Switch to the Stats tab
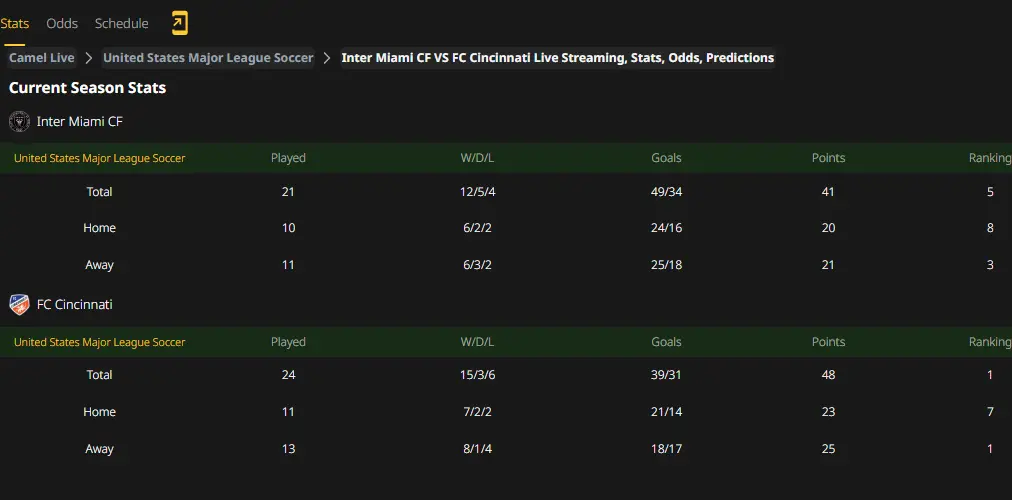The width and height of the screenshot is (1012, 500). tap(14, 24)
